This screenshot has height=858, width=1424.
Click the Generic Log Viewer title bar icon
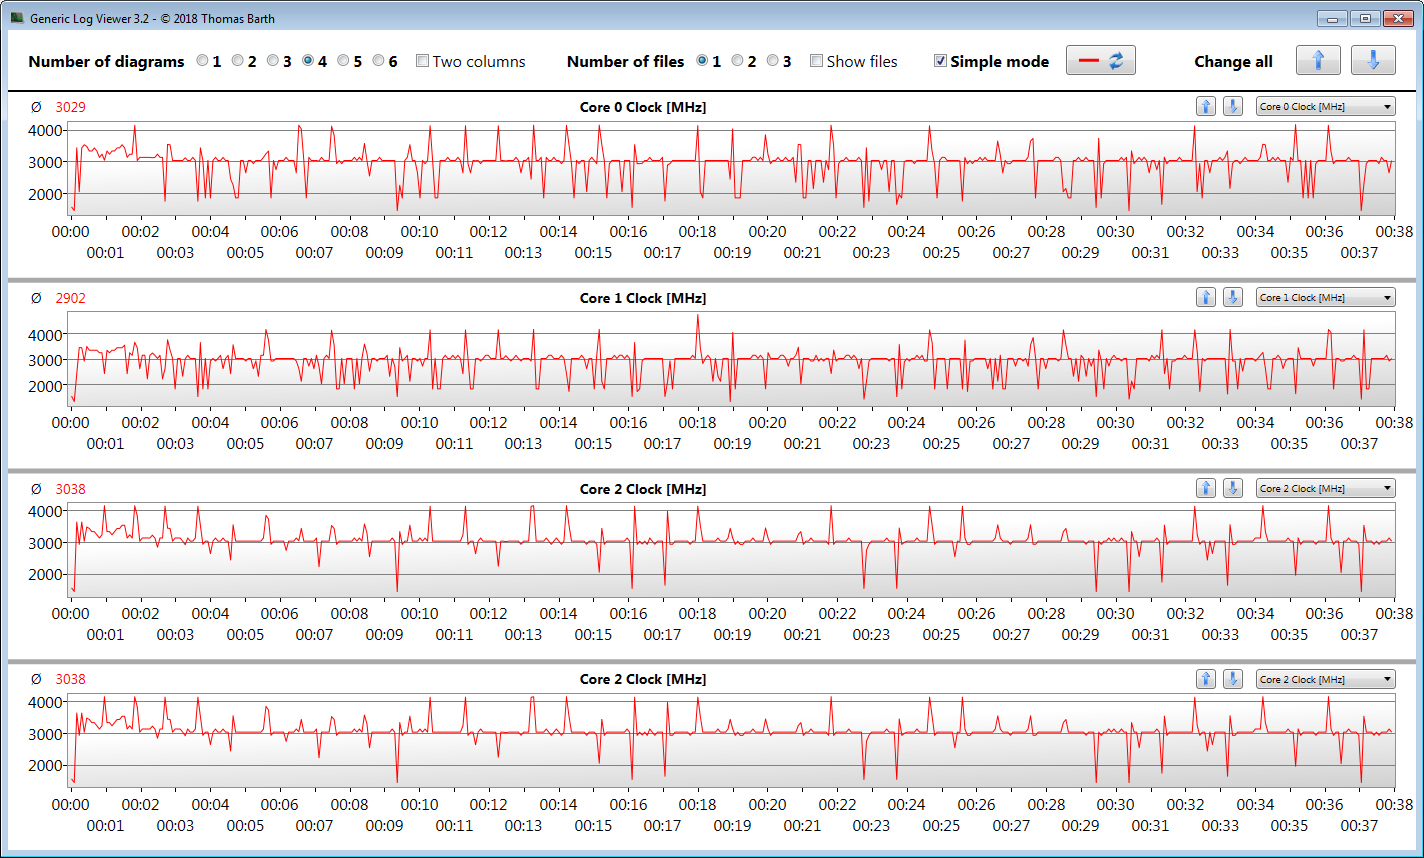point(17,18)
